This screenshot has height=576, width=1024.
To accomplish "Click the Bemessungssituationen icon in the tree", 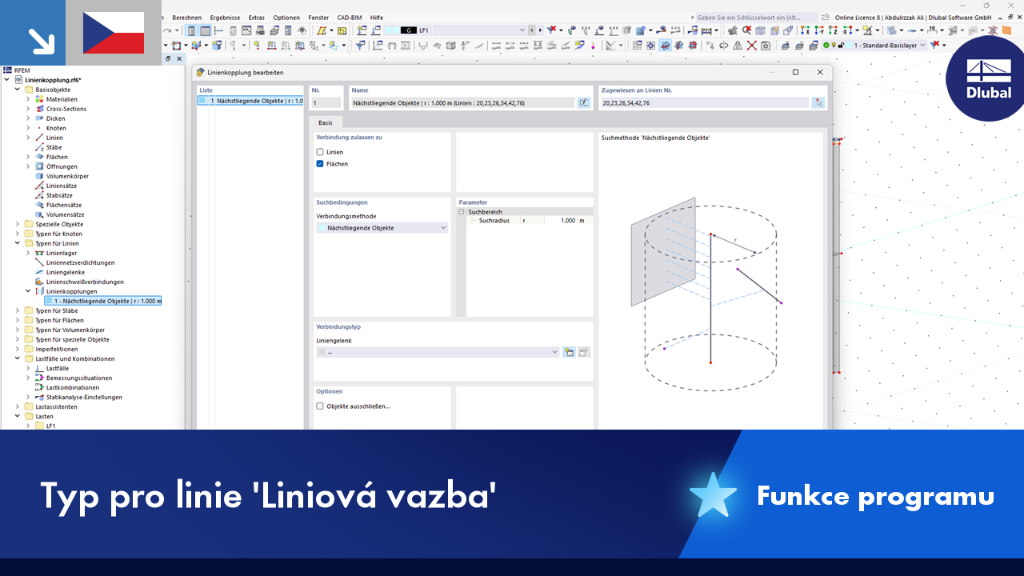I will click(x=39, y=378).
